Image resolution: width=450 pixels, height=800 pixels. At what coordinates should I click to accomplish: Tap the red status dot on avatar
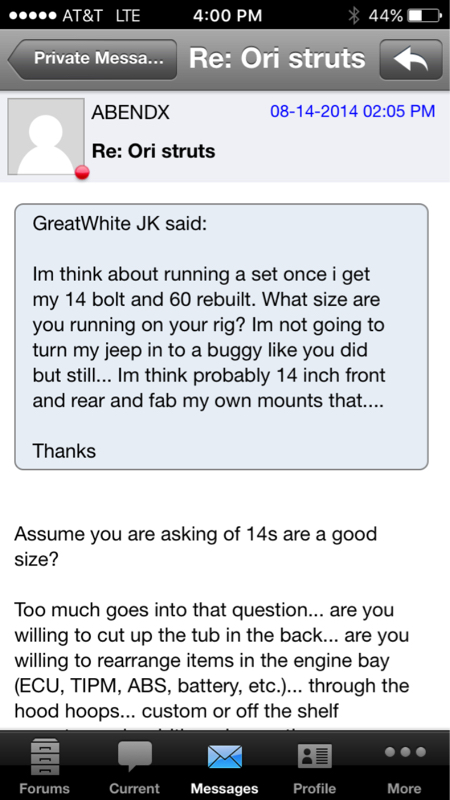[82, 172]
